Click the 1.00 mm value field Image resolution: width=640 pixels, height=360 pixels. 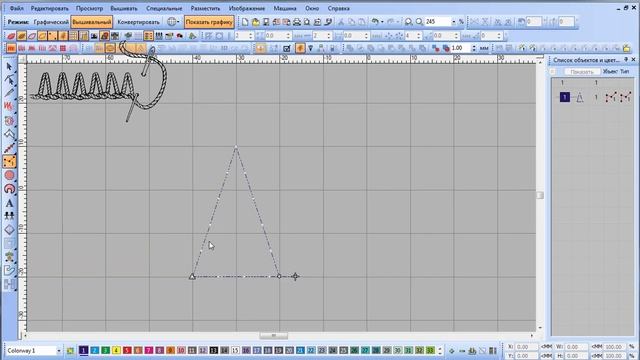click(x=461, y=48)
